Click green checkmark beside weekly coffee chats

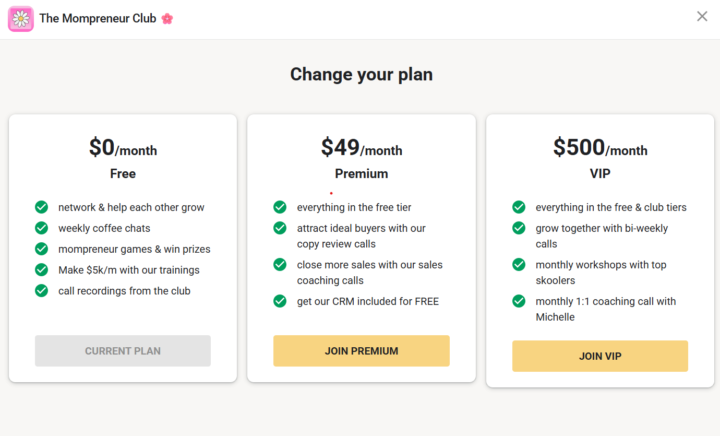[41, 228]
